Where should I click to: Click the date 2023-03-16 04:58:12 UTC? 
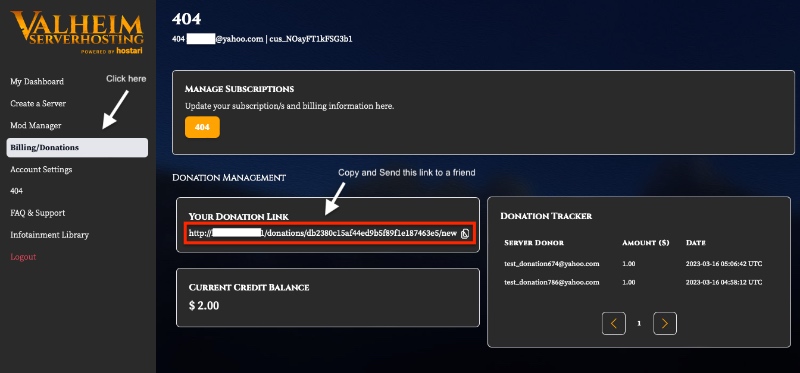click(724, 282)
